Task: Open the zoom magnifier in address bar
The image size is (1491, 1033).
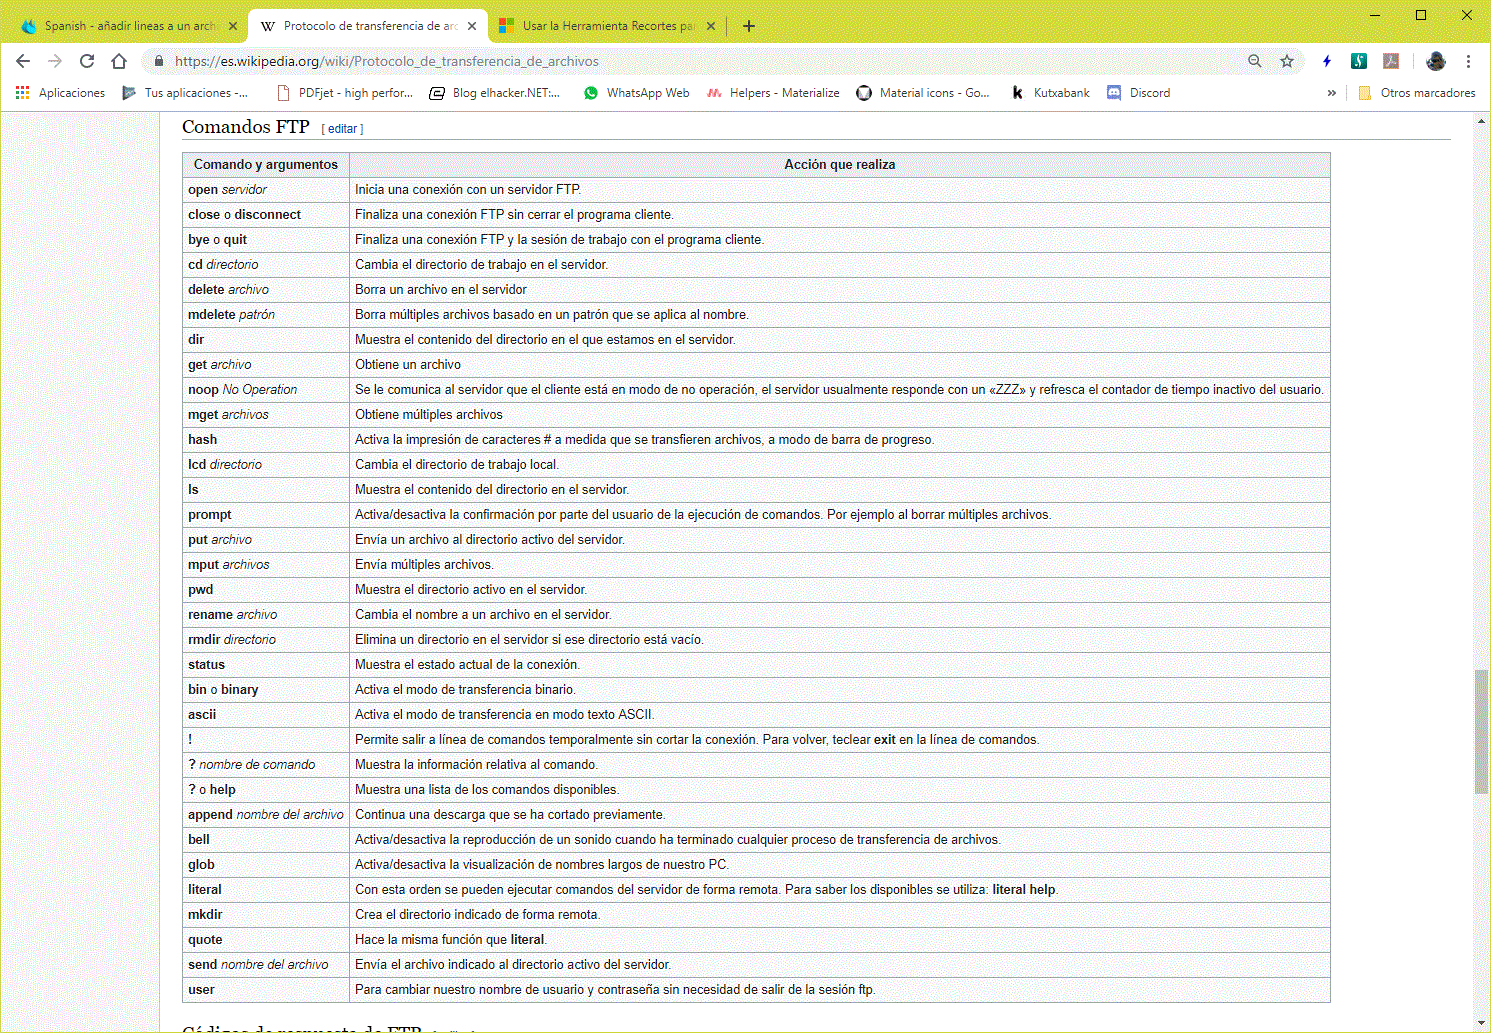Action: [1255, 61]
